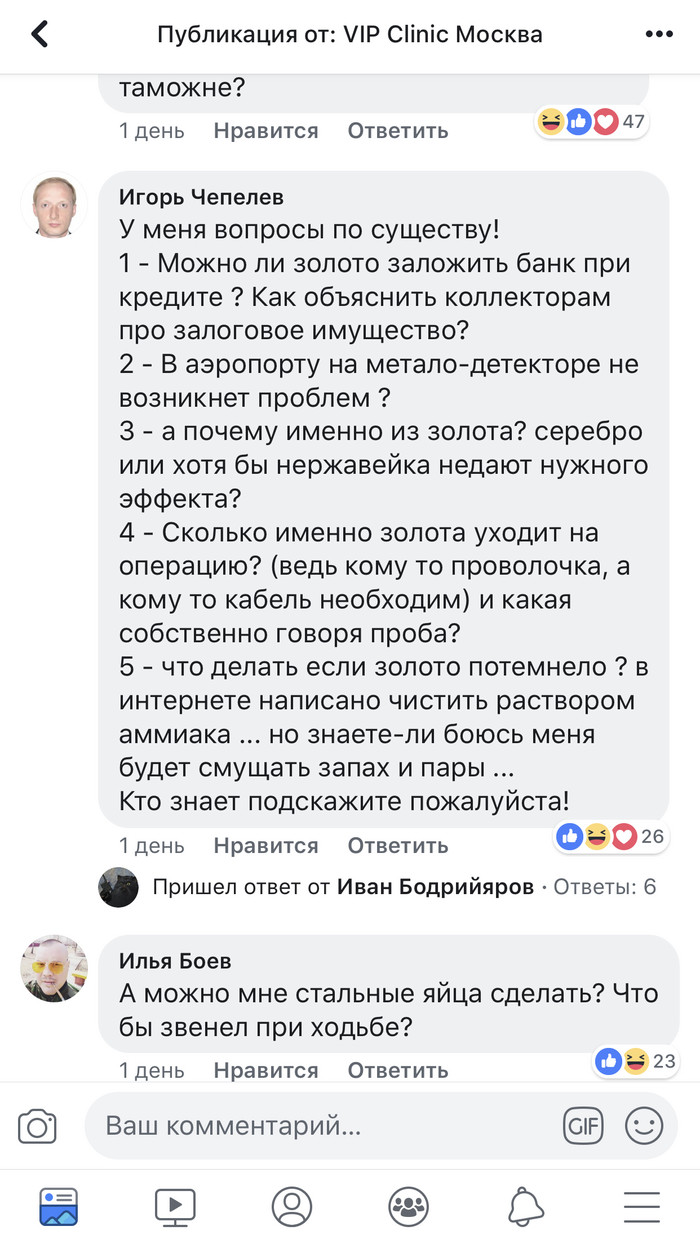Reply to Илья Боев's comment
700x1244 pixels.
pos(397,1070)
